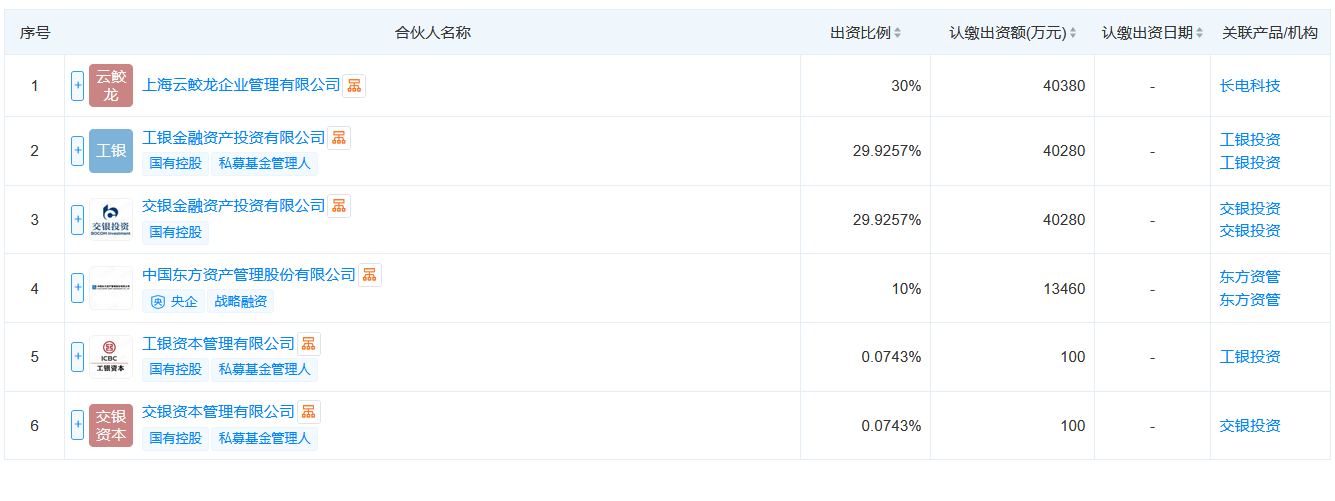Expand row 6 交银资本 plus button

(77, 425)
